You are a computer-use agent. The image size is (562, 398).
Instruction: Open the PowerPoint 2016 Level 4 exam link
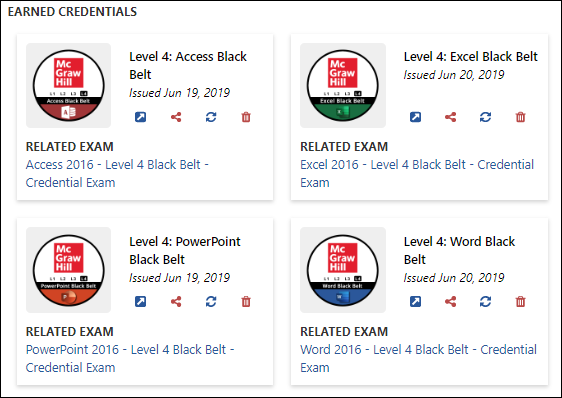pos(130,358)
